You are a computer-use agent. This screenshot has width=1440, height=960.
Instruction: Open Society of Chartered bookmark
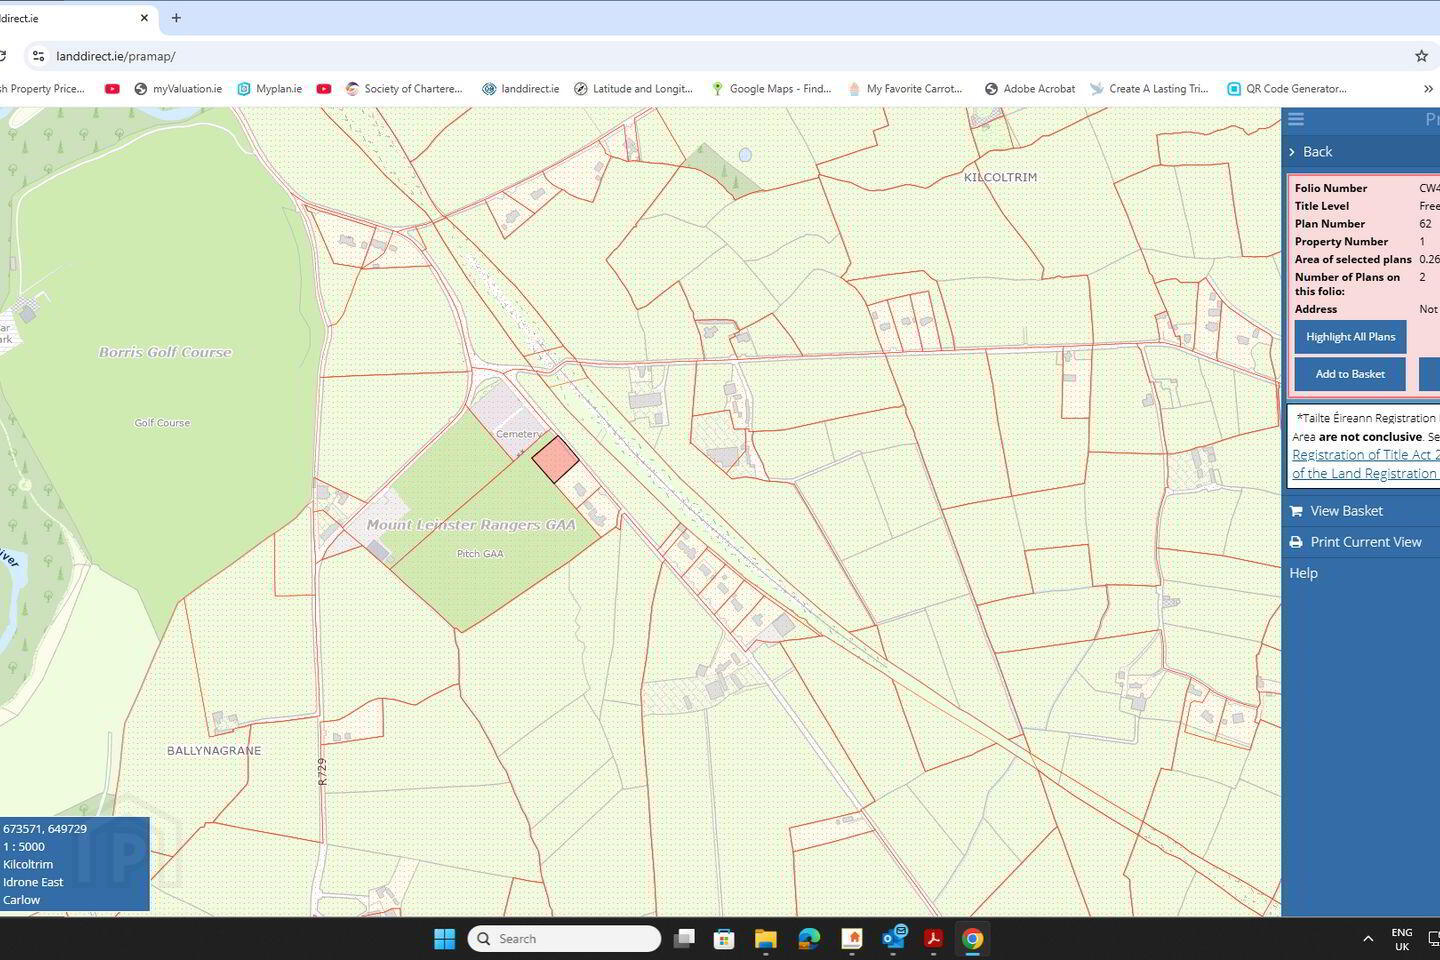[x=404, y=89]
